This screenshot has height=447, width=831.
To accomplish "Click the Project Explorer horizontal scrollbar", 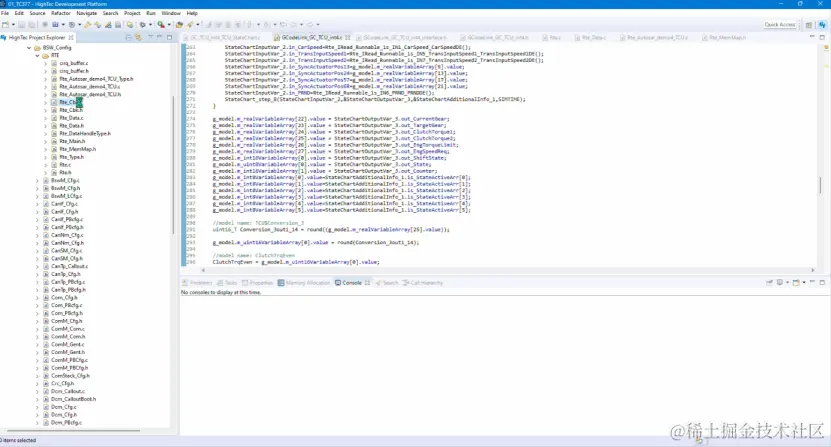I will tap(73, 431).
